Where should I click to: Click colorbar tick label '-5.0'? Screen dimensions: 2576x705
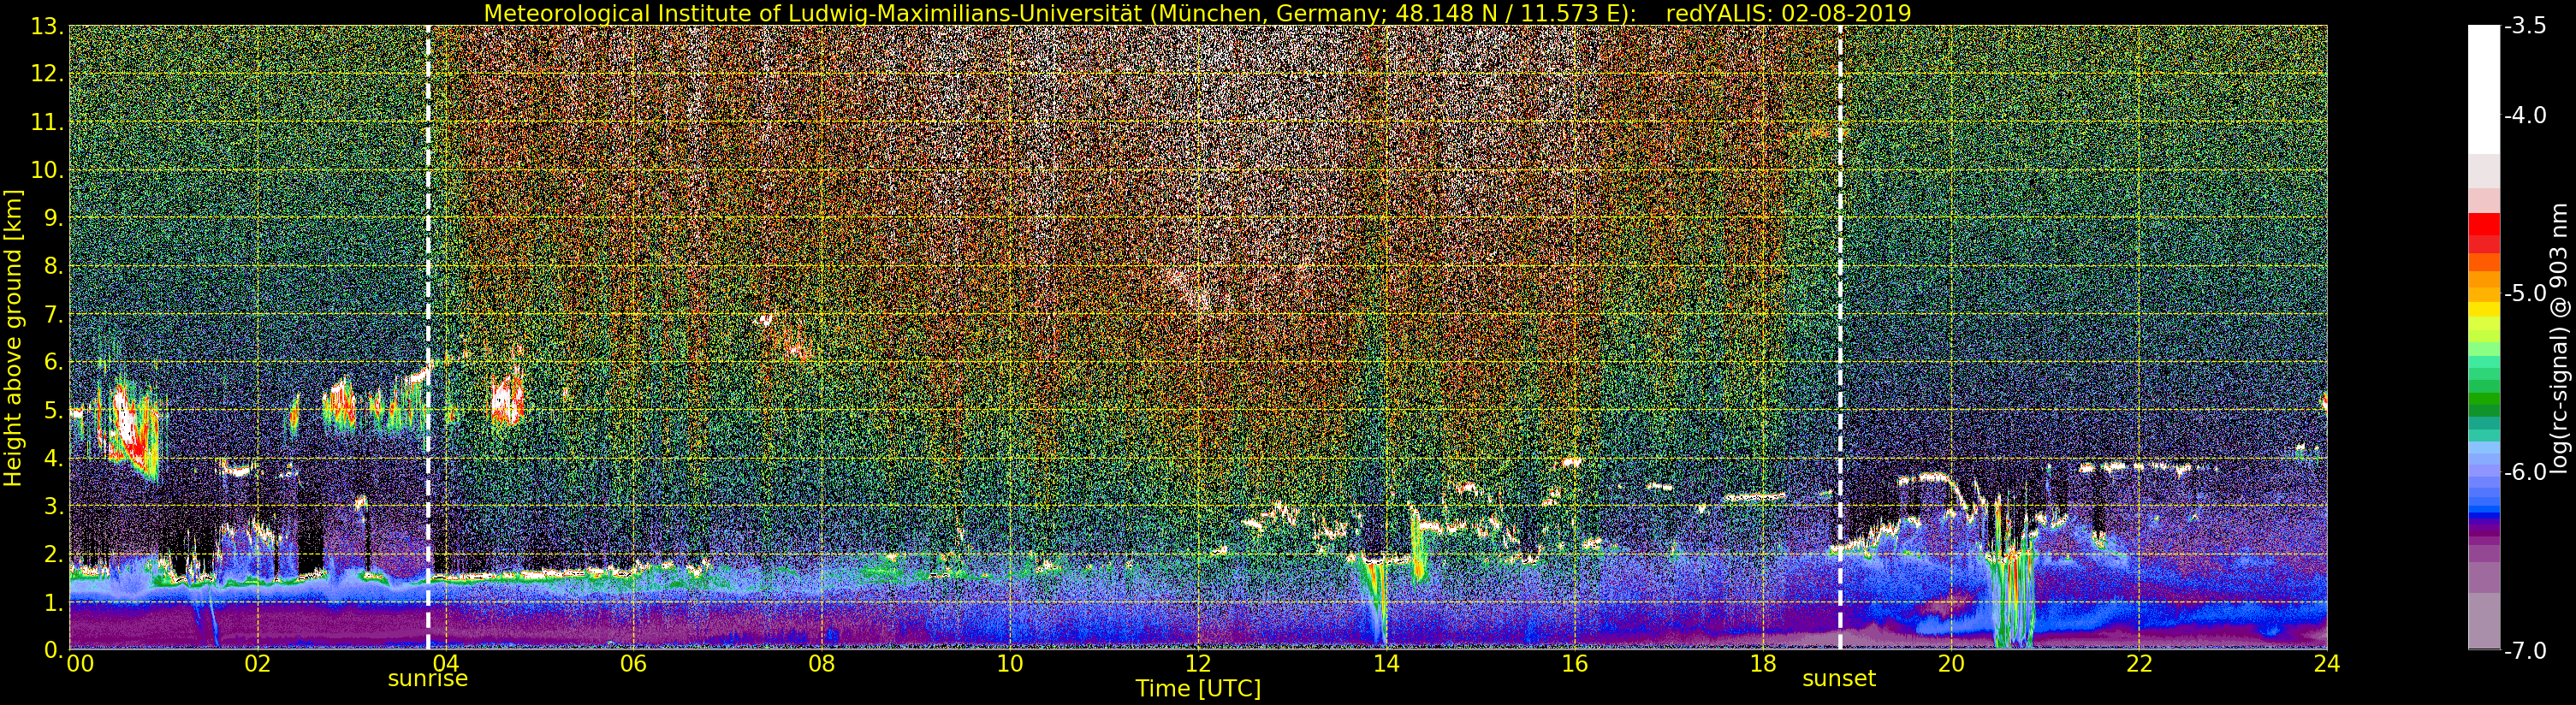[x=2525, y=293]
